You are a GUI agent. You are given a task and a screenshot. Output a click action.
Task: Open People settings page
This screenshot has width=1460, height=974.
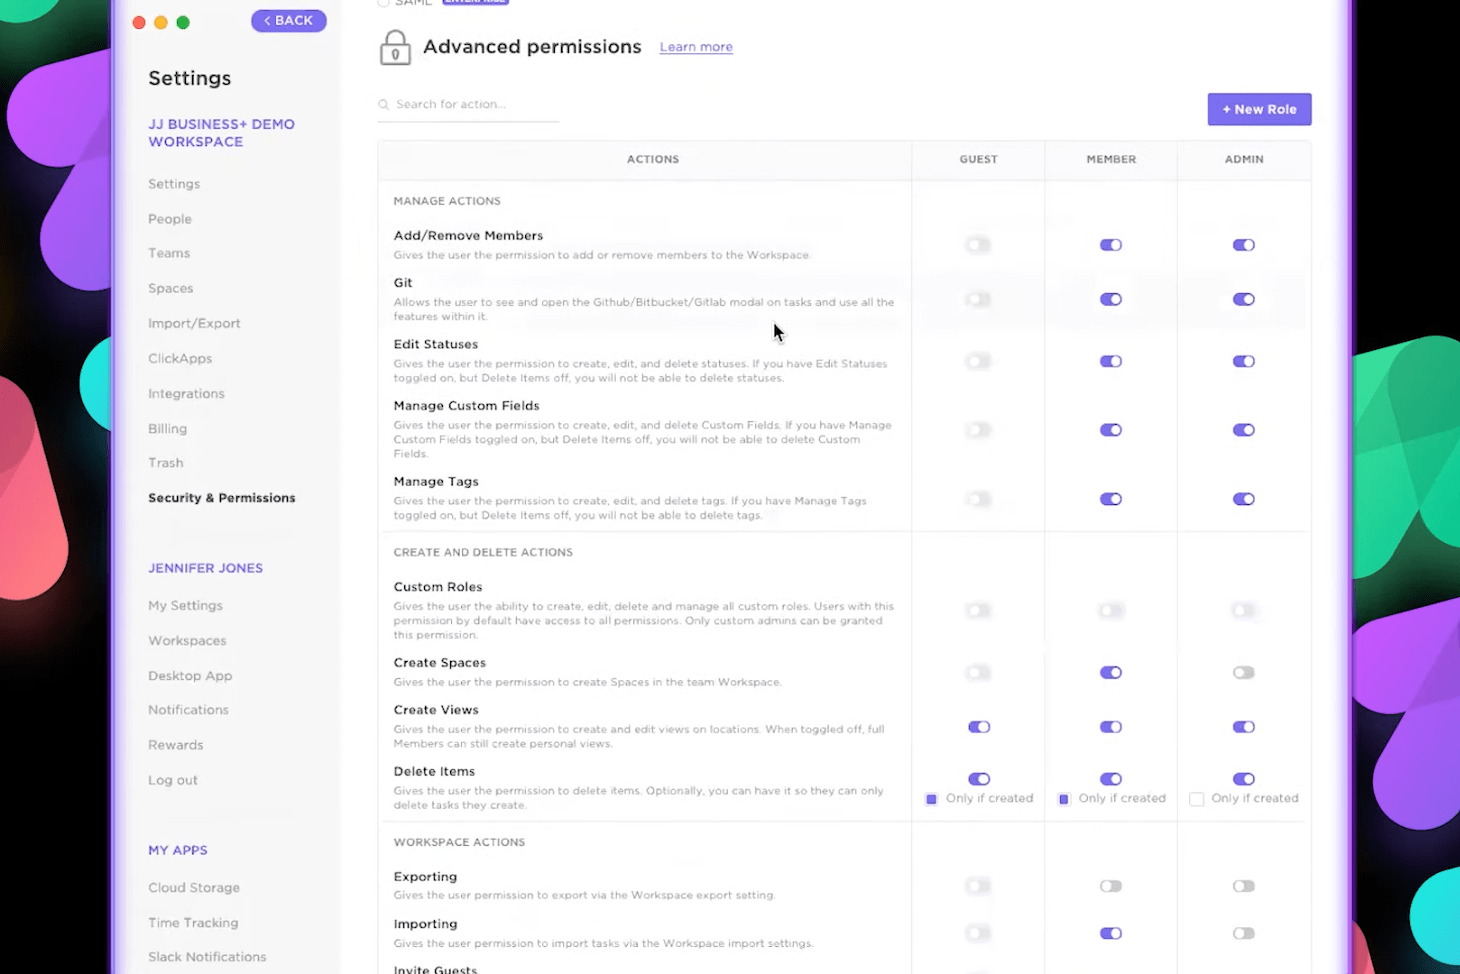coord(170,219)
